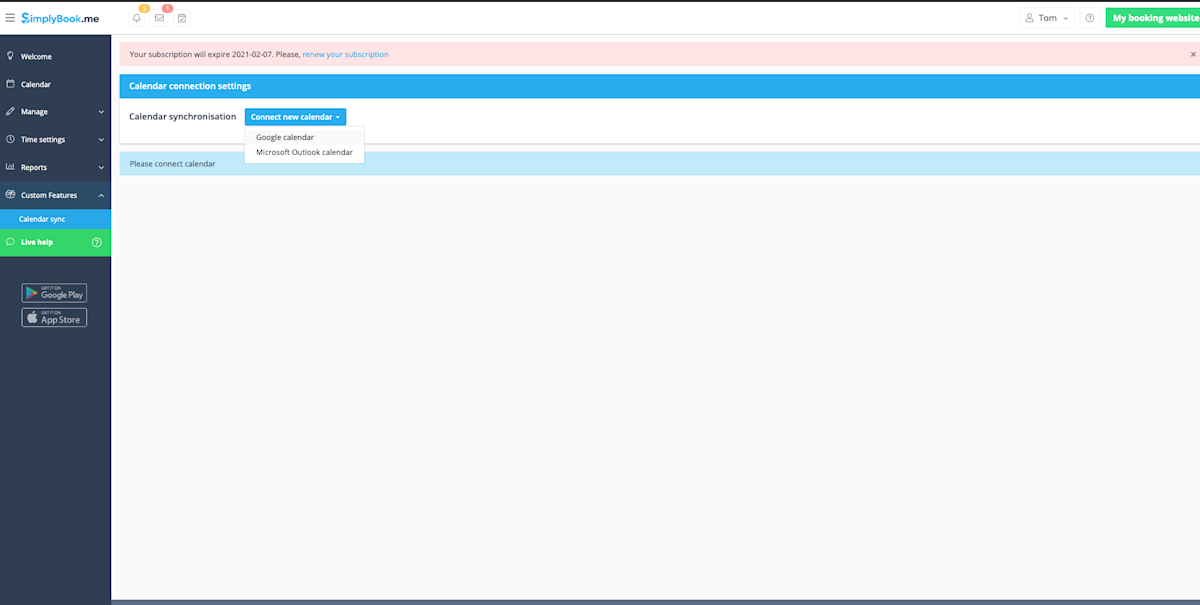This screenshot has width=1200, height=605.
Task: Open the notifications bell icon
Action: tap(137, 17)
